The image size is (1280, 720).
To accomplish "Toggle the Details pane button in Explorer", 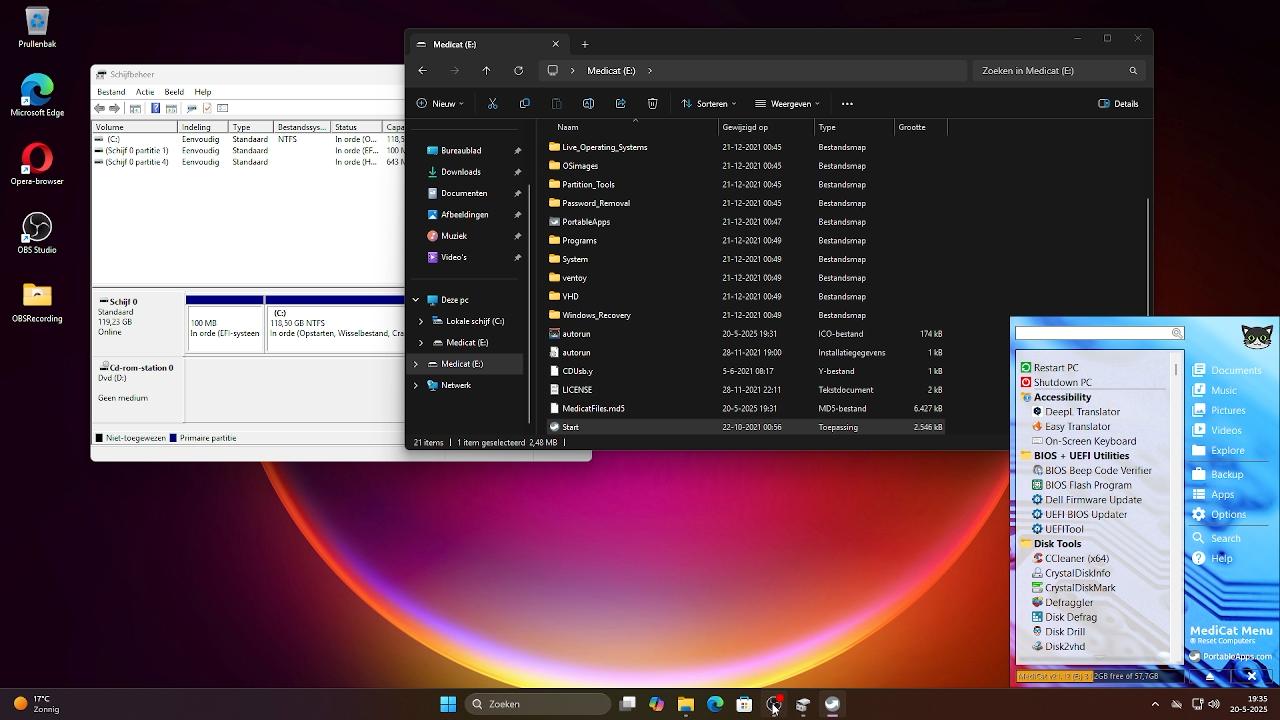I will pos(1118,103).
